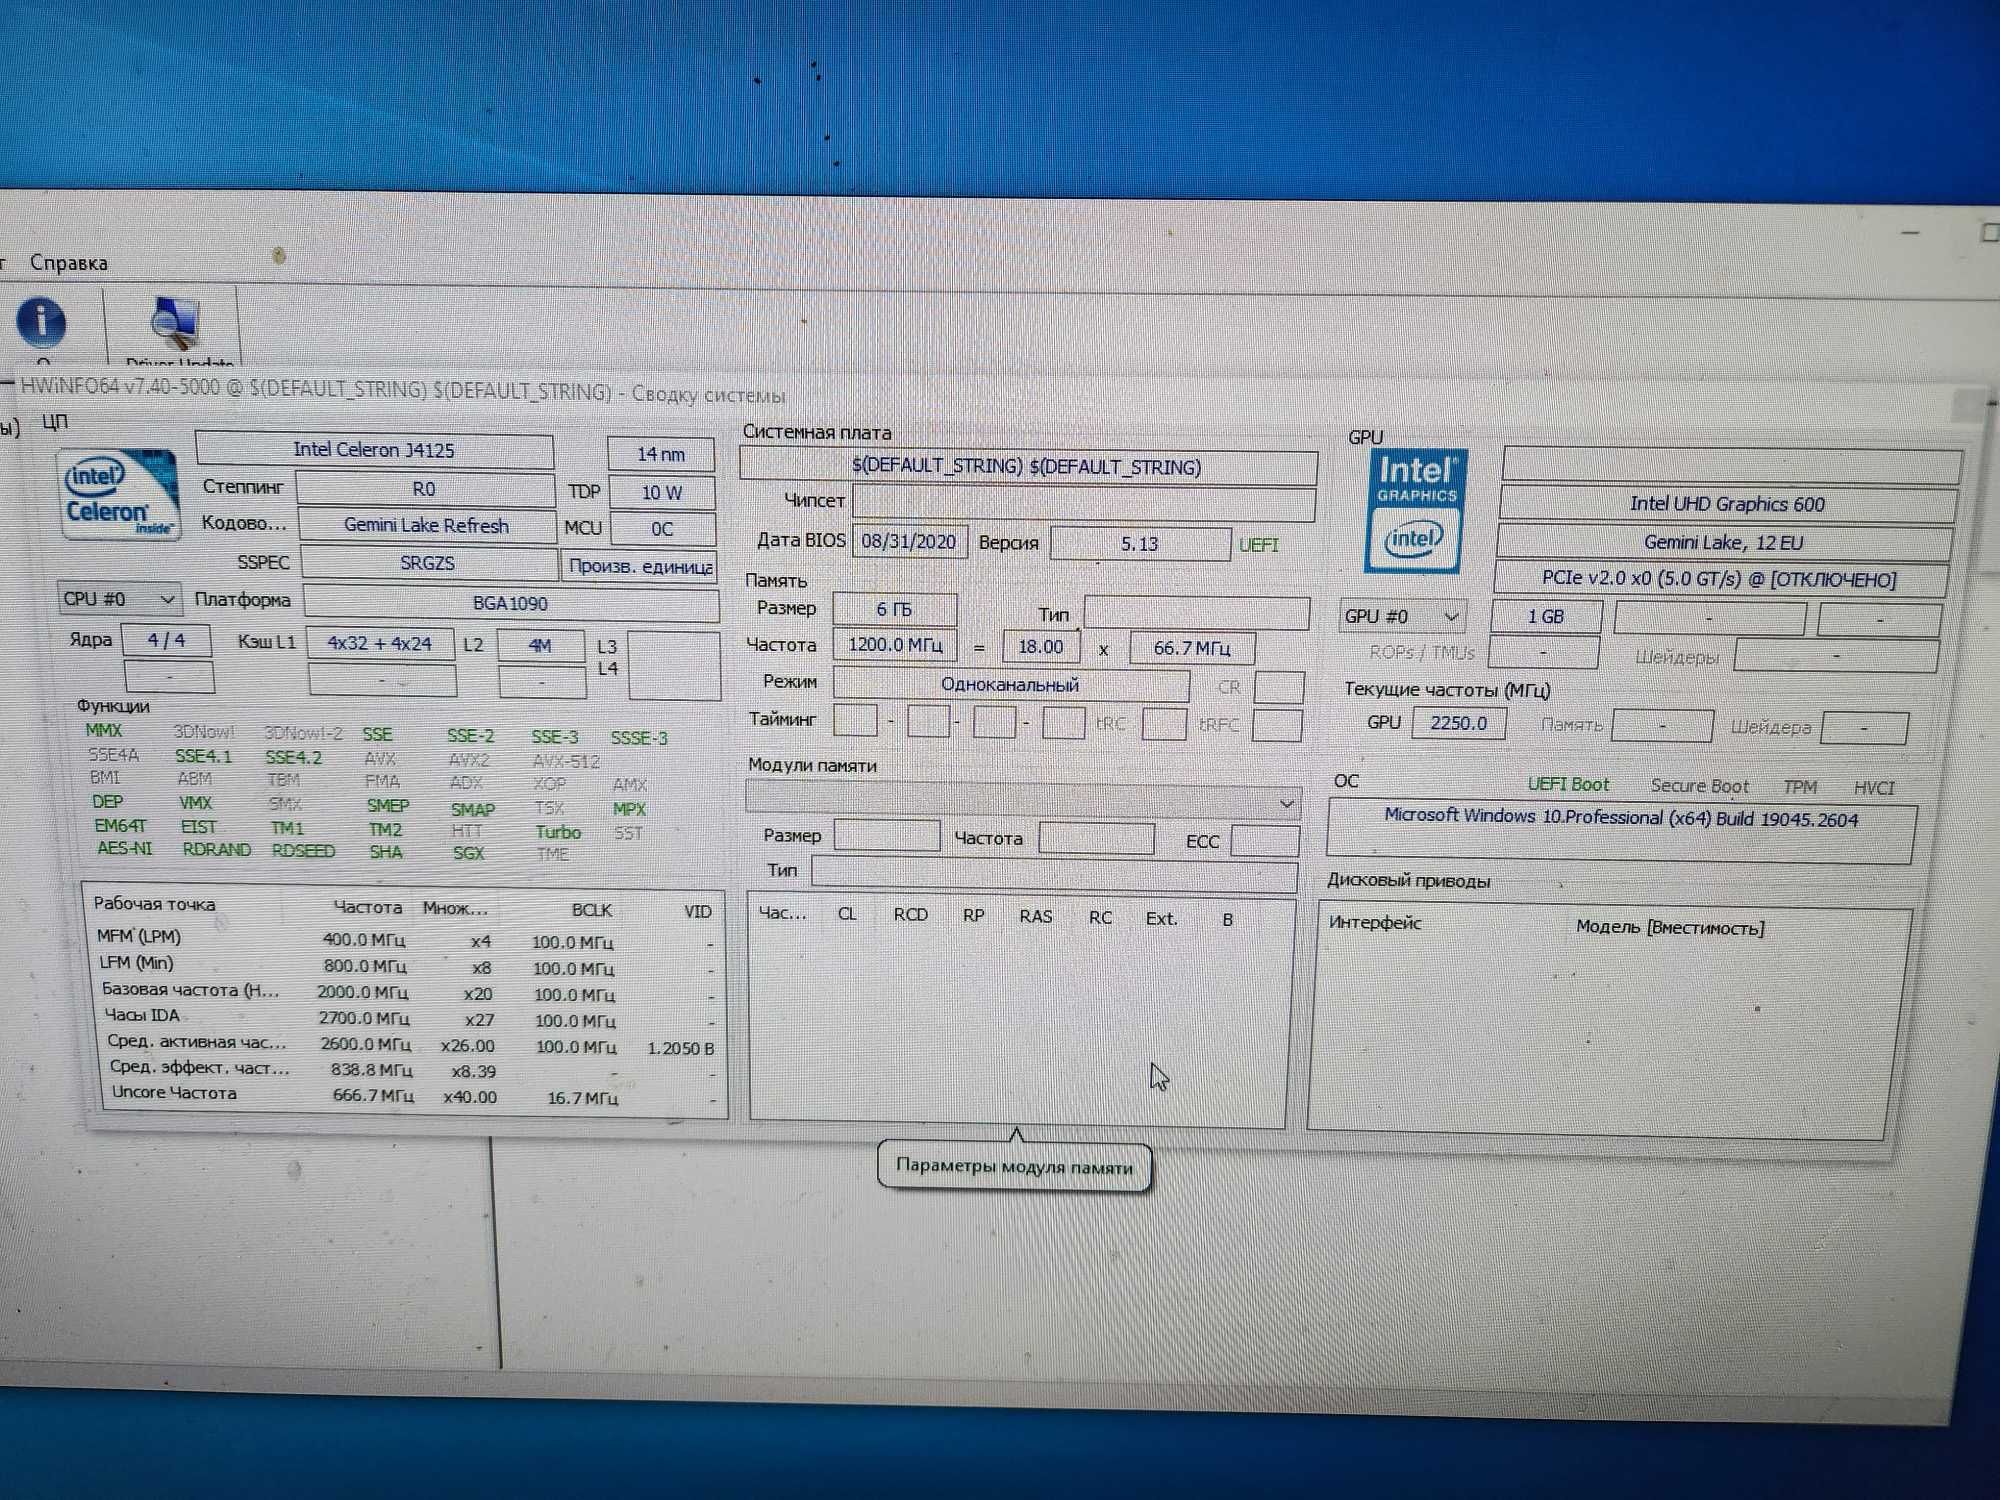The image size is (2000, 1500).
Task: Click the memory mode Одноканальный field
Action: click(1011, 685)
